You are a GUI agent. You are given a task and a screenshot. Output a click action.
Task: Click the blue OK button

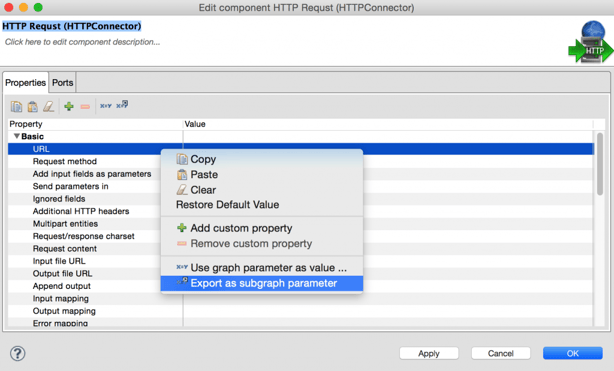click(572, 353)
